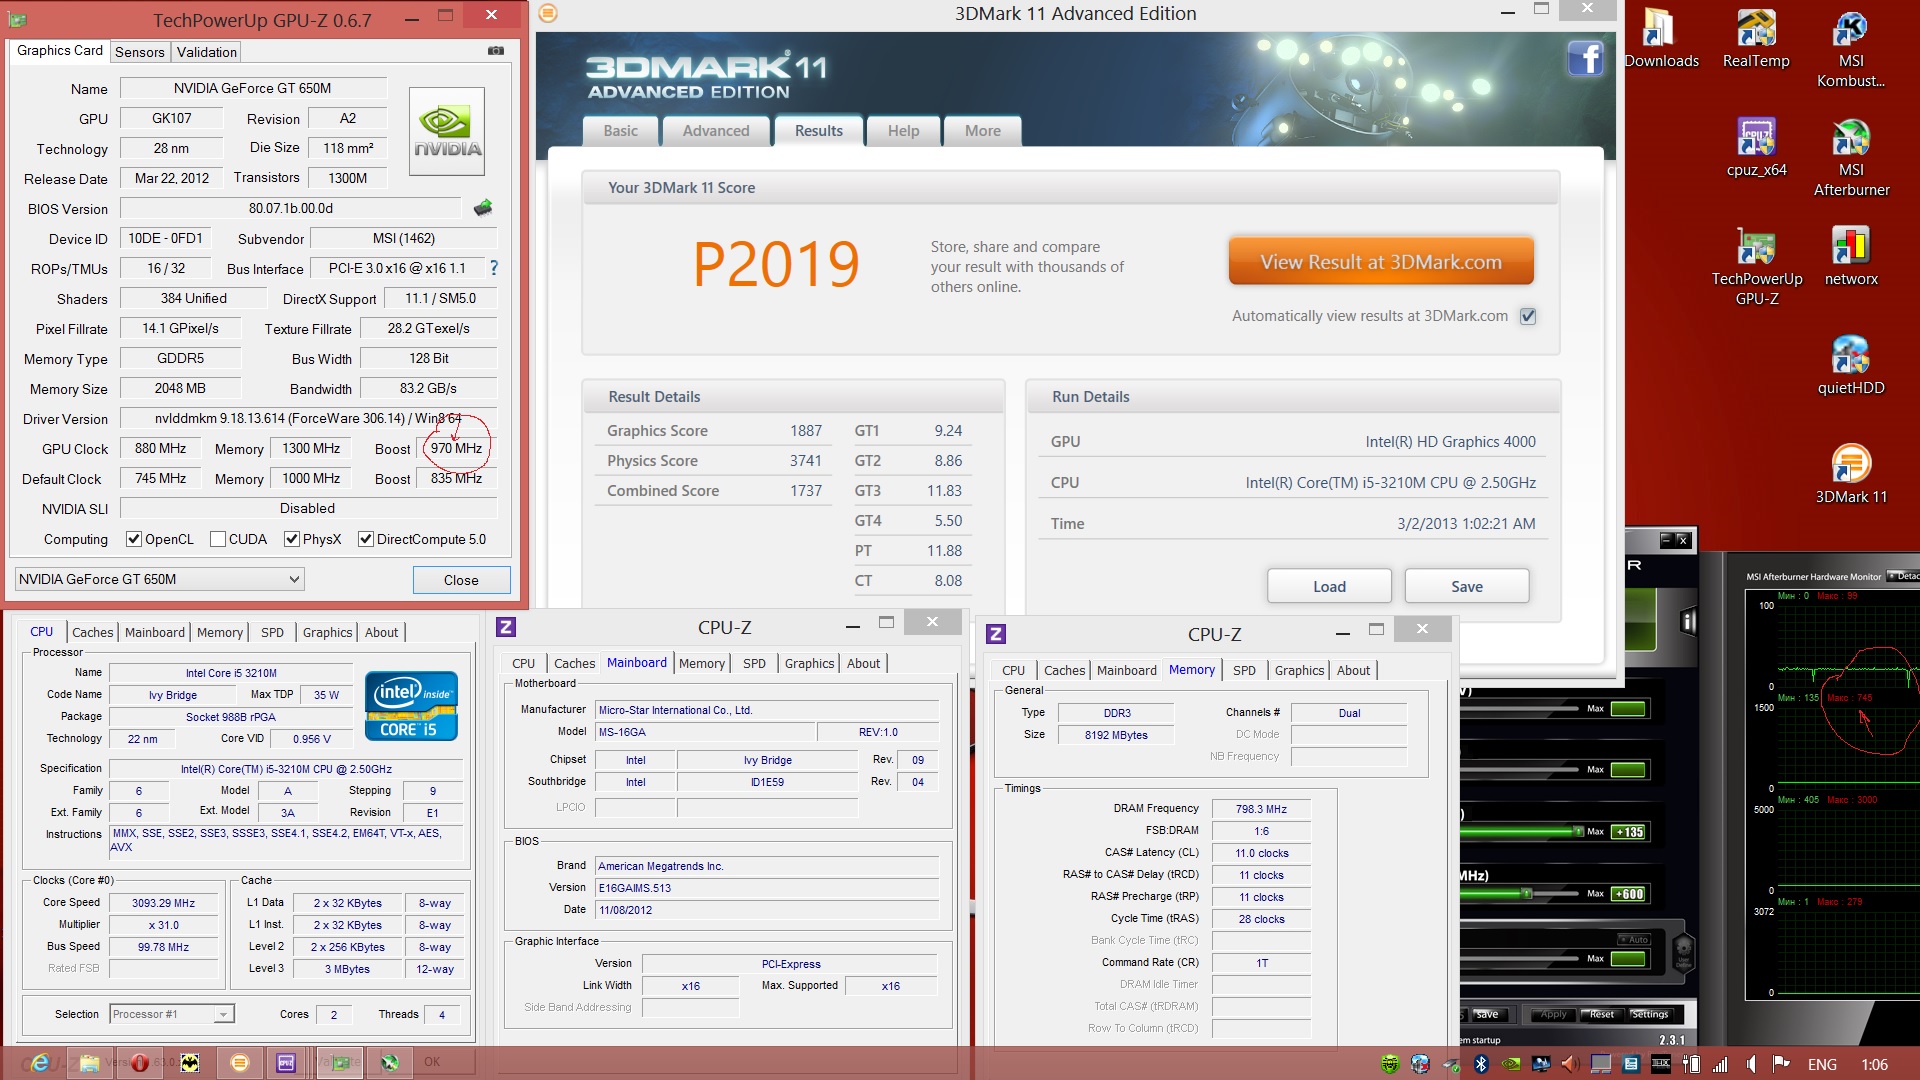Image resolution: width=1920 pixels, height=1080 pixels.
Task: Click the ENG language indicator
Action: click(x=1822, y=1064)
